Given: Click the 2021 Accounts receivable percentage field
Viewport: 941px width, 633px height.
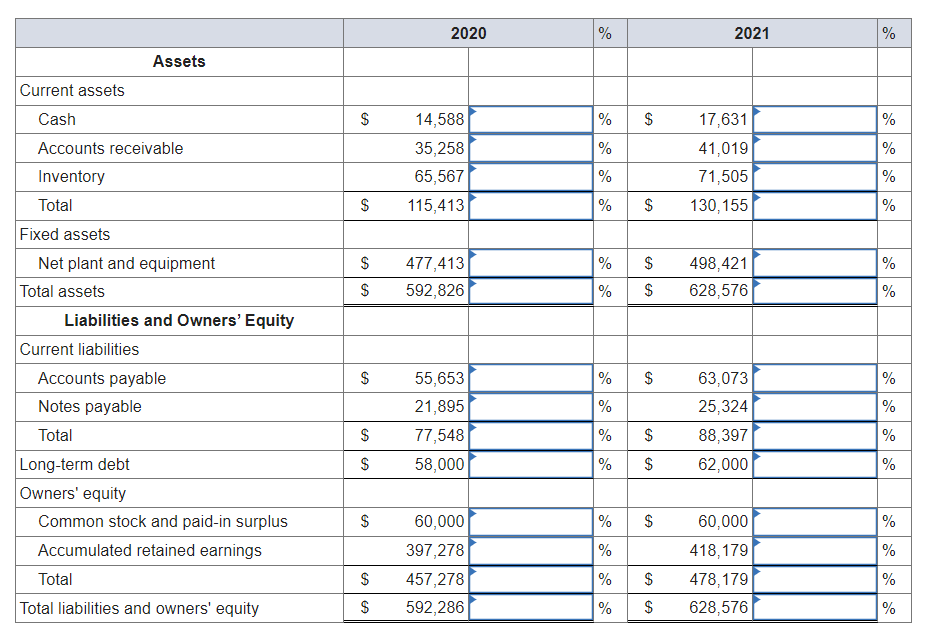Looking at the screenshot, I should pos(813,147).
